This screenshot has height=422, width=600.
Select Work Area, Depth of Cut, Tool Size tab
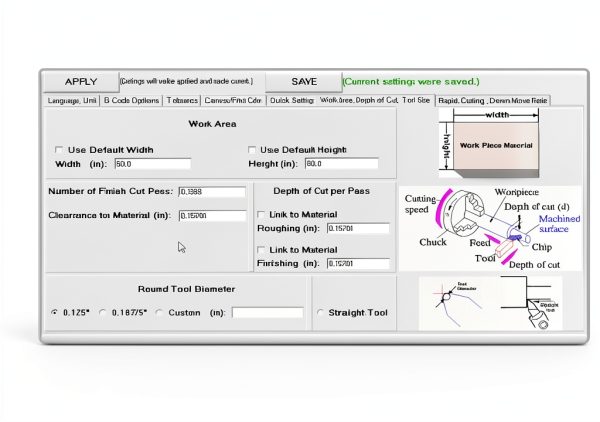pyautogui.click(x=375, y=100)
